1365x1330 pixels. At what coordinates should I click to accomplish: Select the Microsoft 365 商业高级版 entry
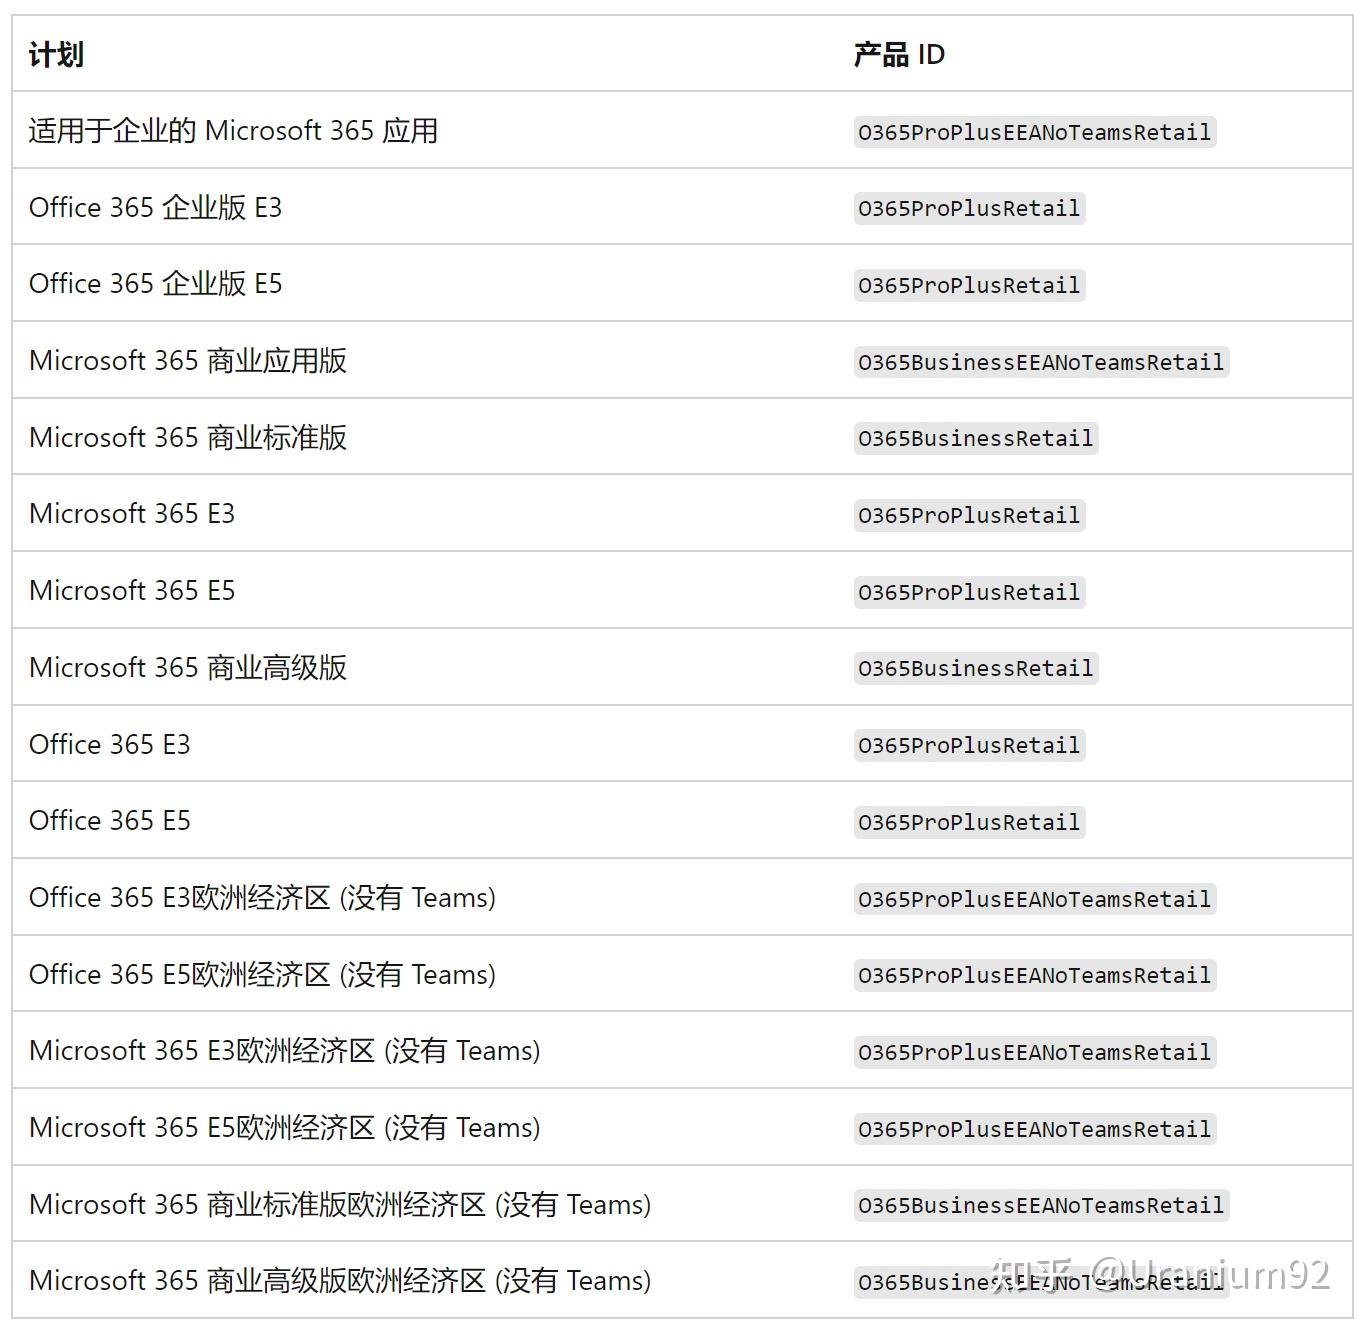[x=188, y=667]
